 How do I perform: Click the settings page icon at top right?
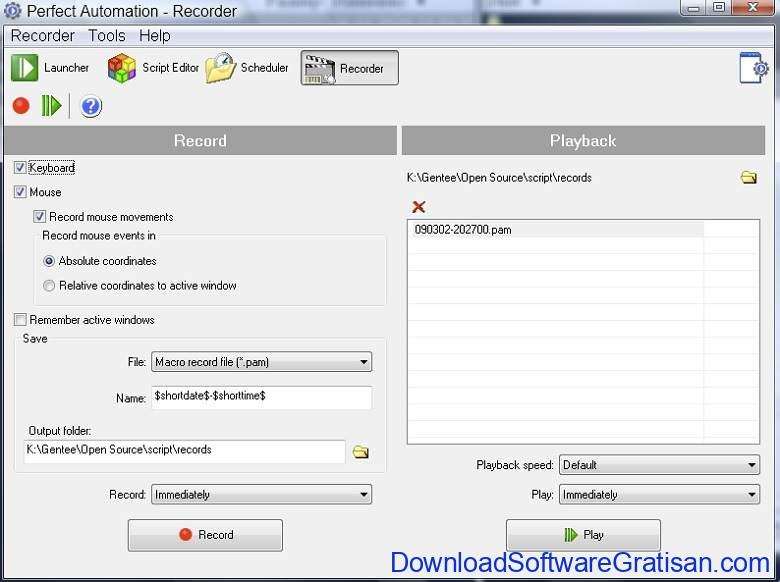(753, 68)
